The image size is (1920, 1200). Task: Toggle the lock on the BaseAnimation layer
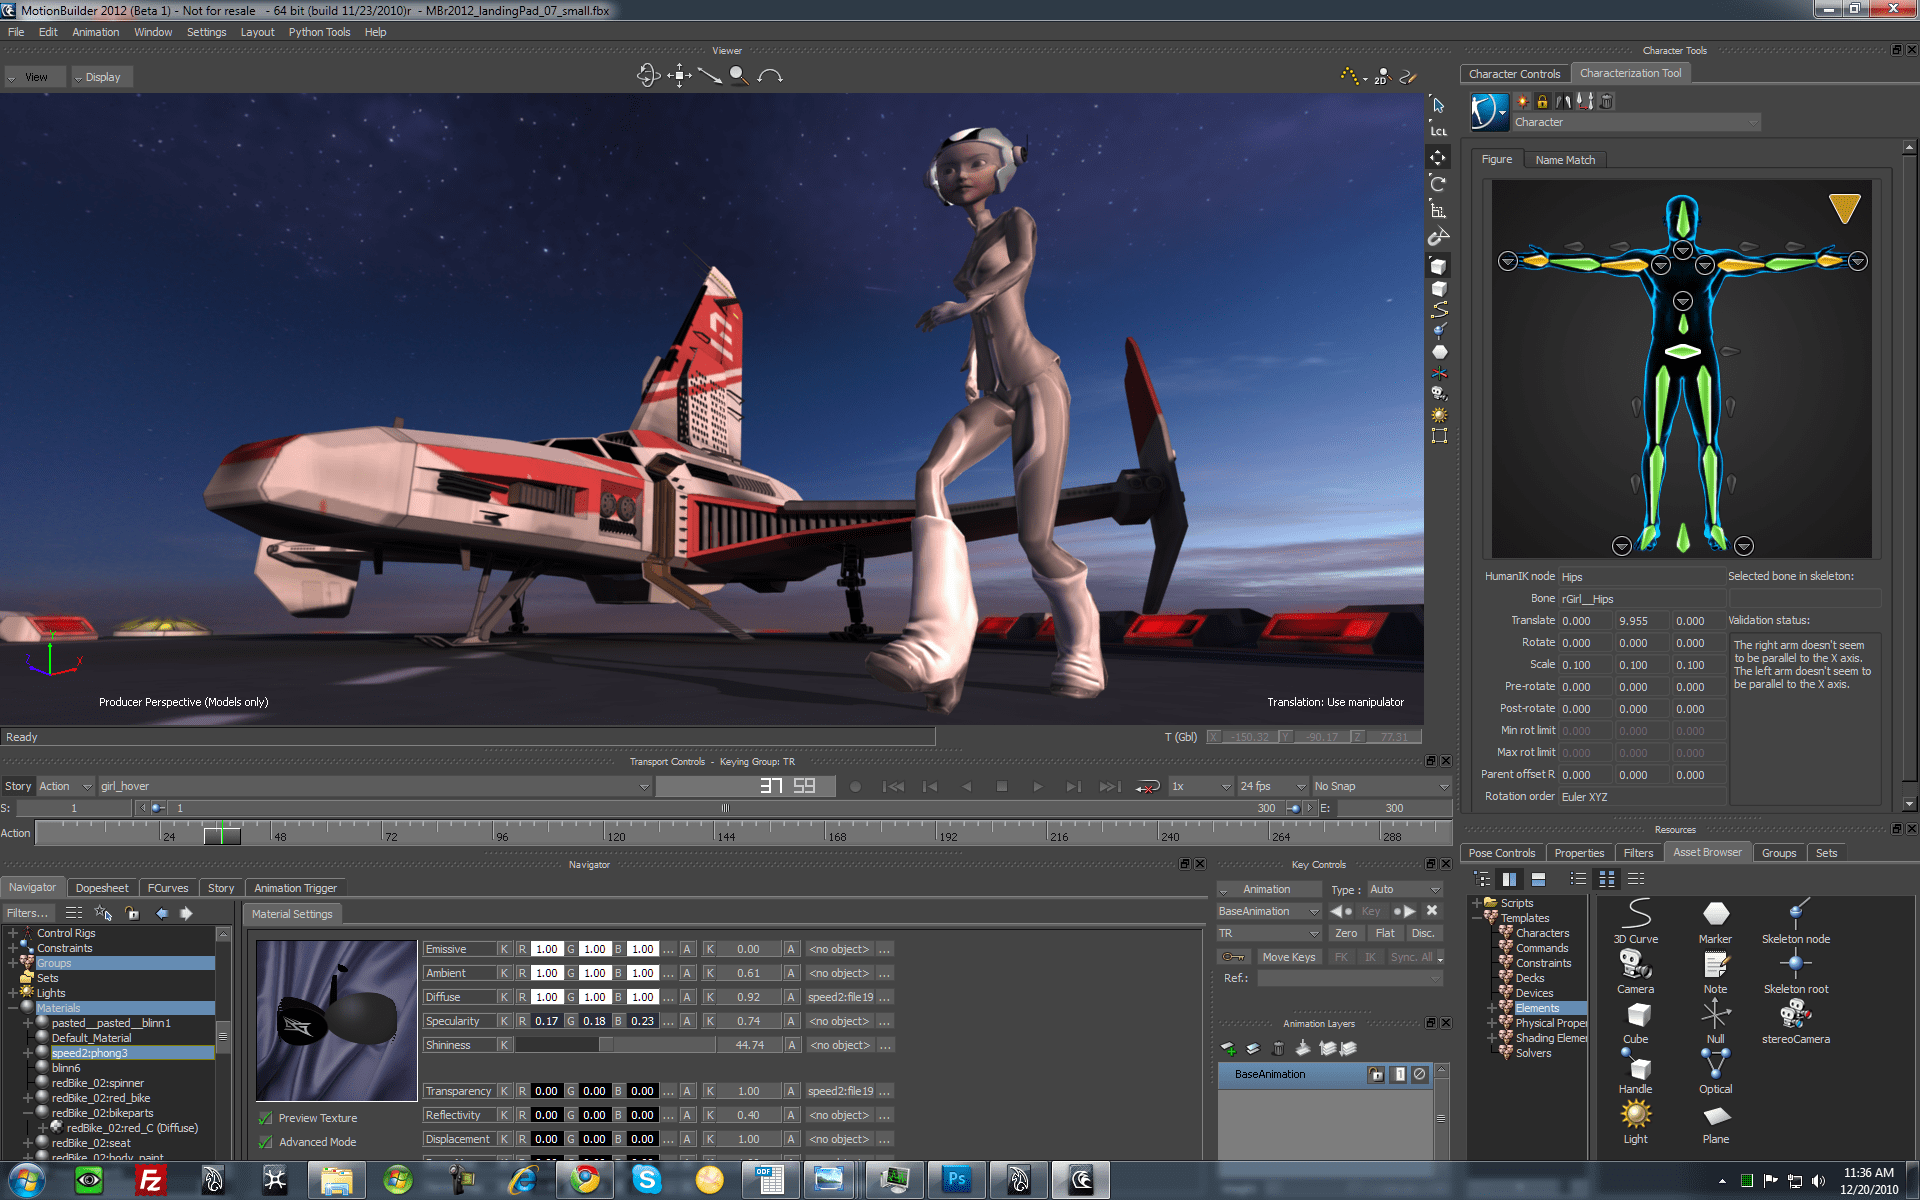click(1376, 1075)
